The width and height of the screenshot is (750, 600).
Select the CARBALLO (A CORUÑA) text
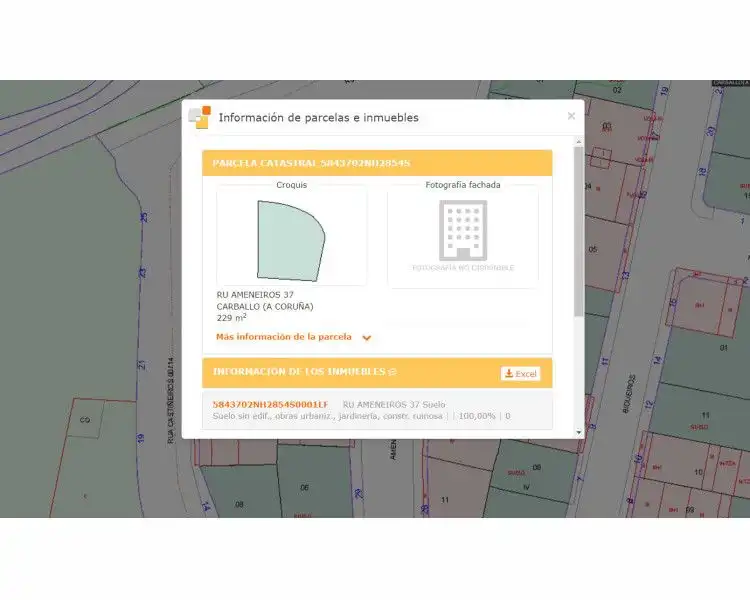click(x=265, y=307)
